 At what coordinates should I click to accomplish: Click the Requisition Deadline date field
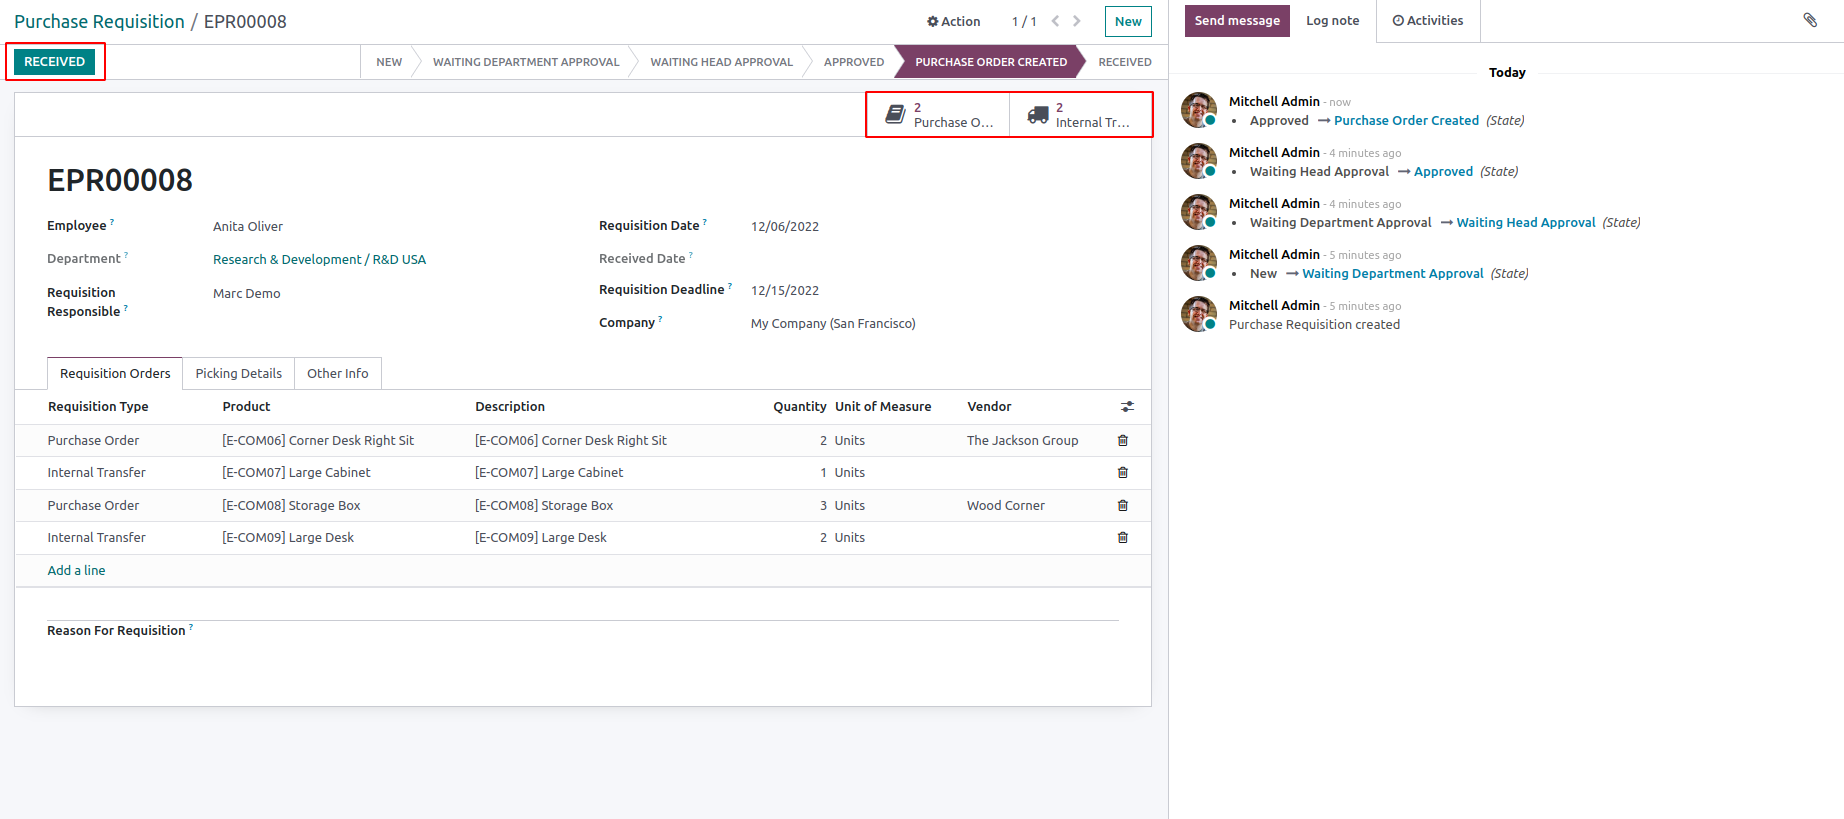[785, 291]
